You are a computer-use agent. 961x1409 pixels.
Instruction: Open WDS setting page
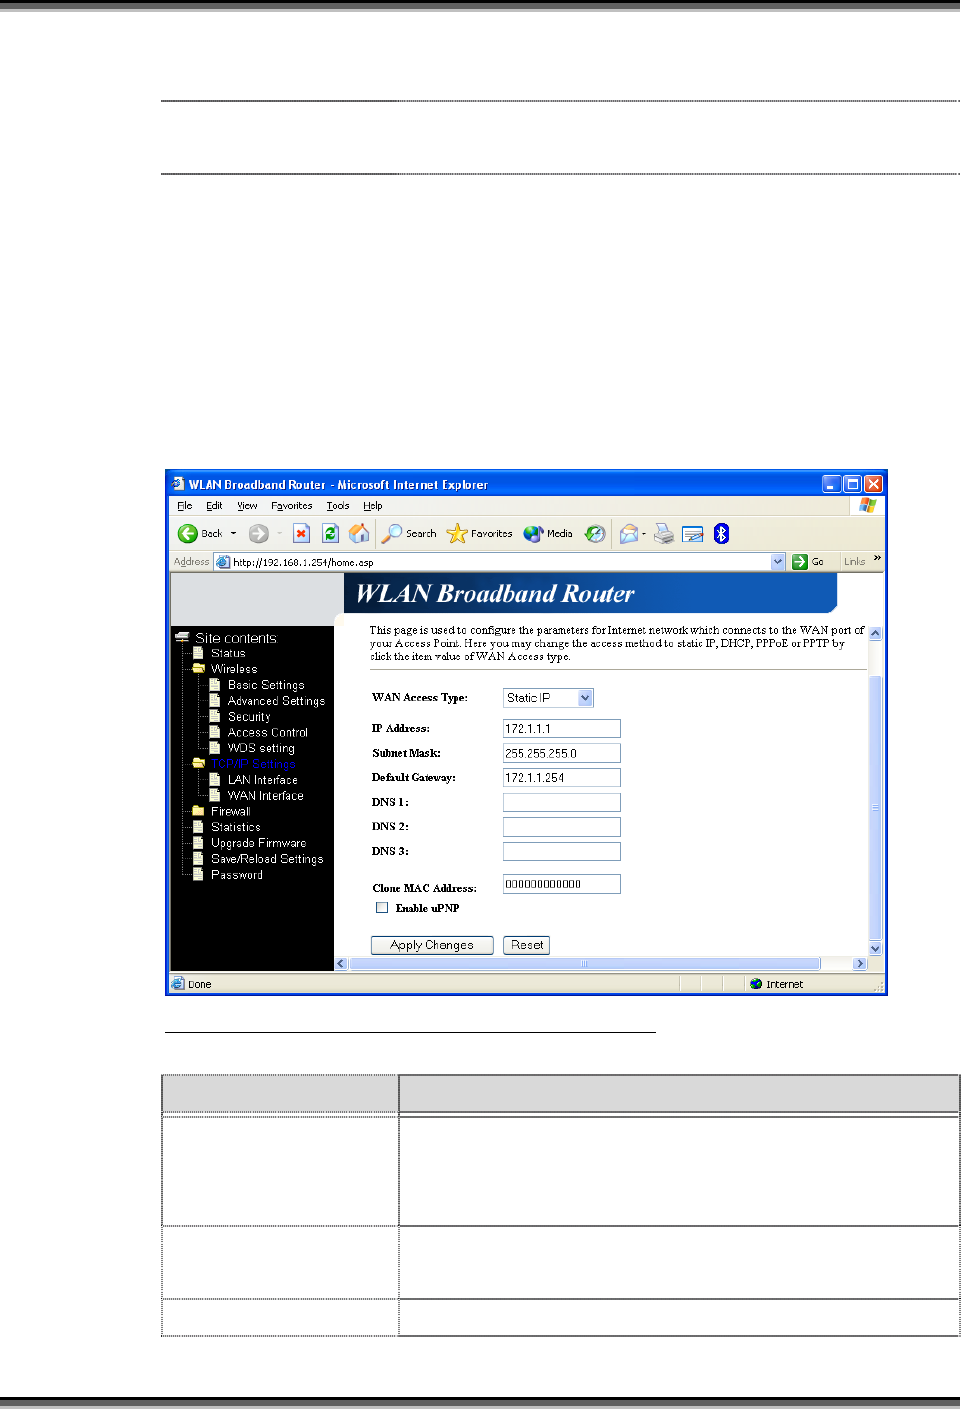[261, 748]
